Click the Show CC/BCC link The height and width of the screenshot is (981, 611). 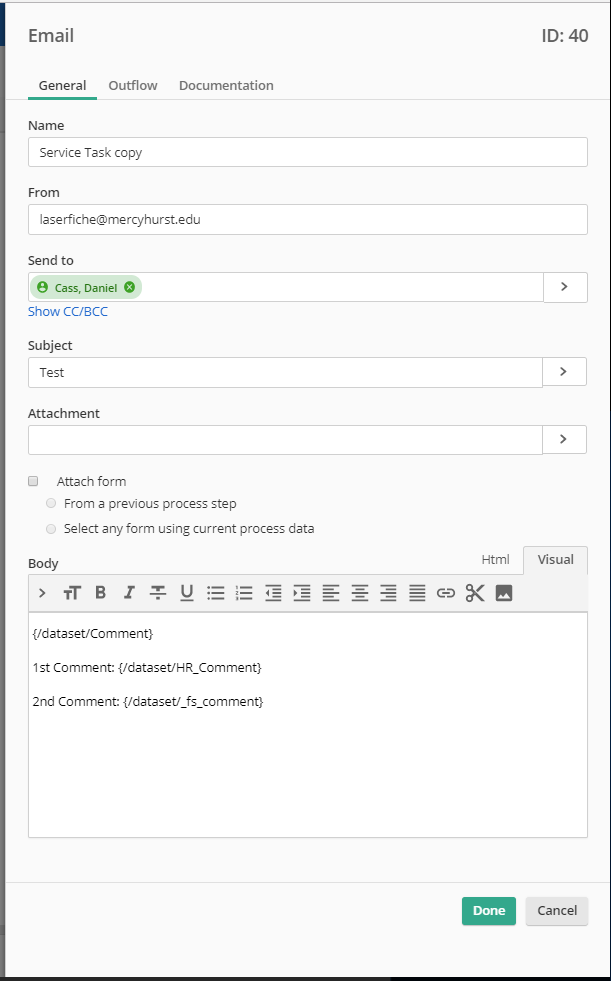[68, 312]
